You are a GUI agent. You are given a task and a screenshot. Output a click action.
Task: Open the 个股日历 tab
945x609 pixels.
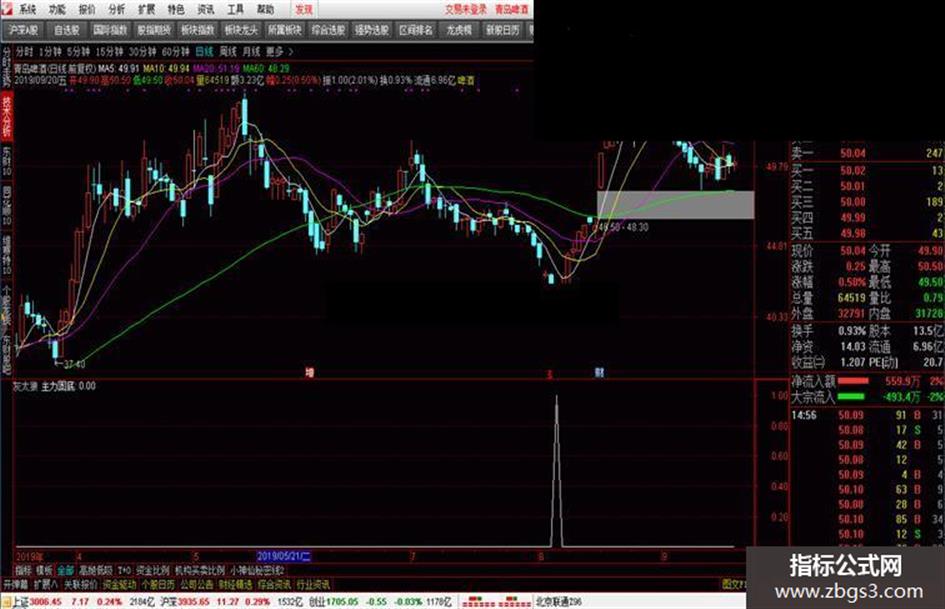point(158,584)
